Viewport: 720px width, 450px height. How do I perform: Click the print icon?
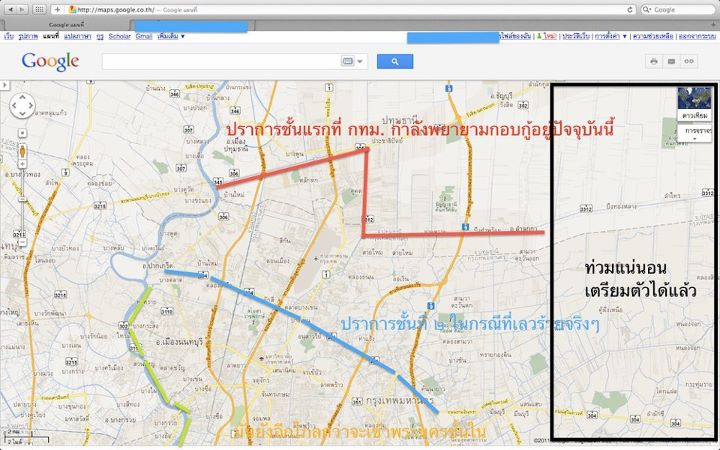pos(654,61)
